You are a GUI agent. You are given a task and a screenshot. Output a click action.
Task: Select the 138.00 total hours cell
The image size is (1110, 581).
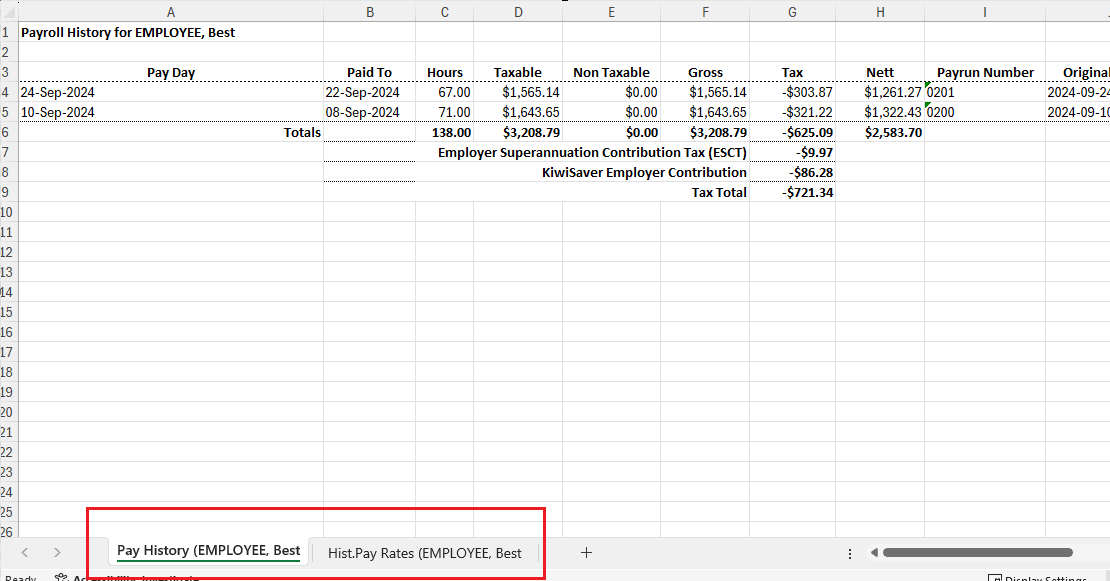click(x=445, y=132)
